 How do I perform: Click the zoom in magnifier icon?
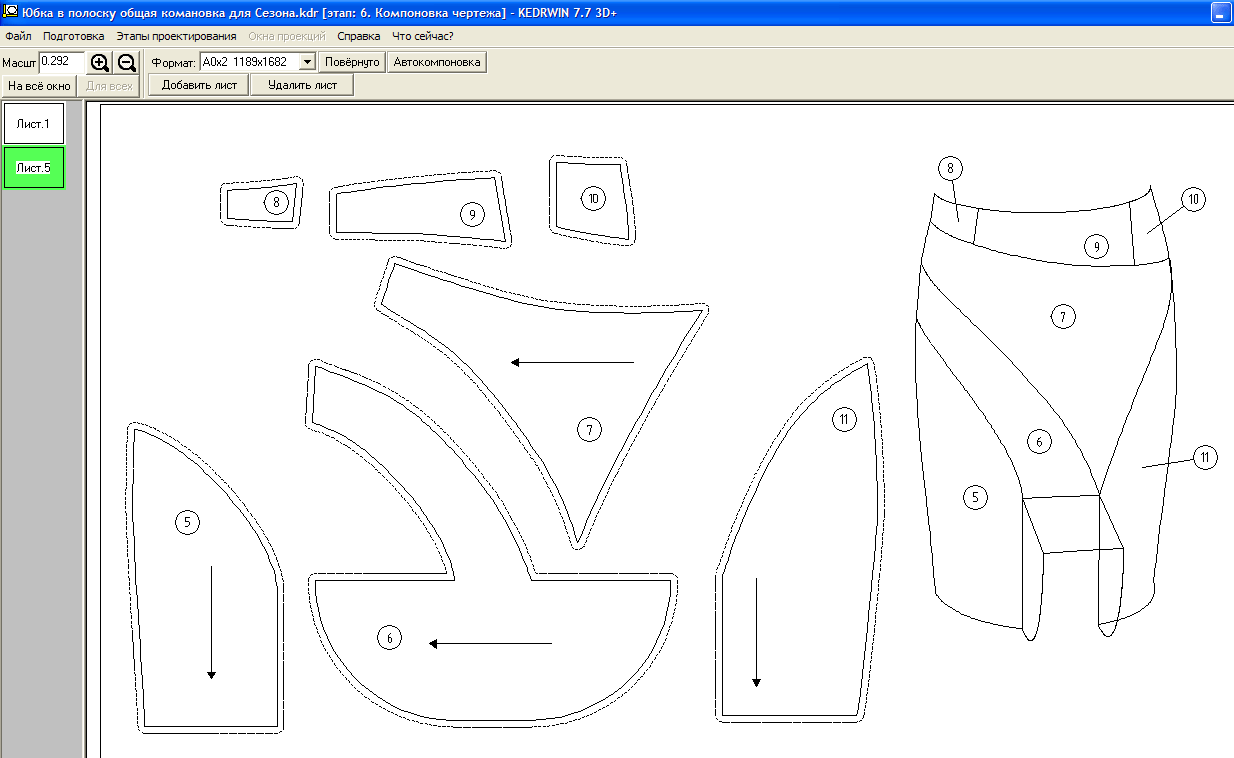tap(100, 62)
